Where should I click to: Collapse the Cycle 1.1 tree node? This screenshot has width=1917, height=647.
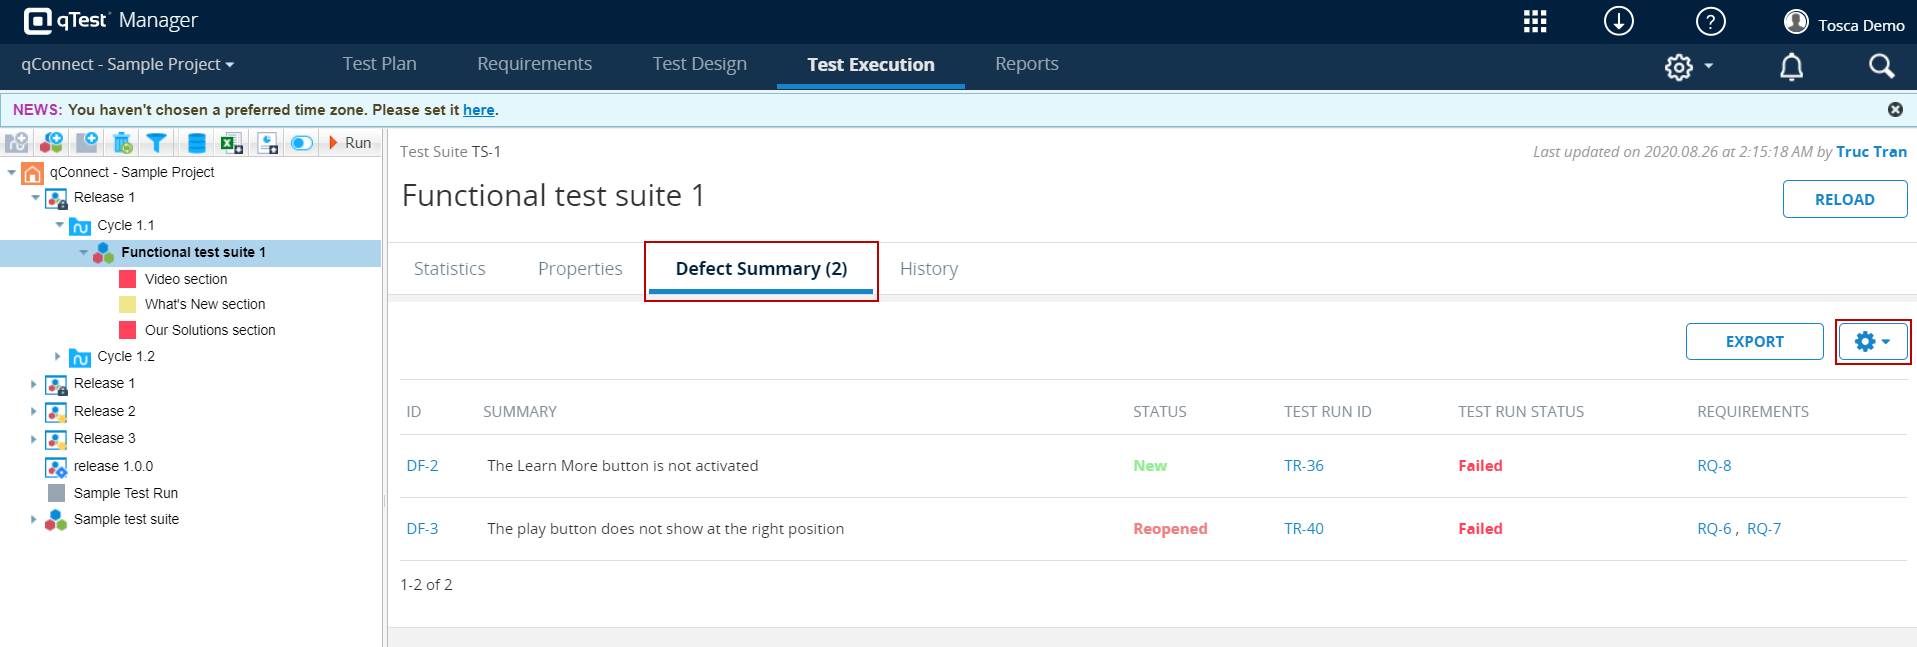(x=60, y=225)
